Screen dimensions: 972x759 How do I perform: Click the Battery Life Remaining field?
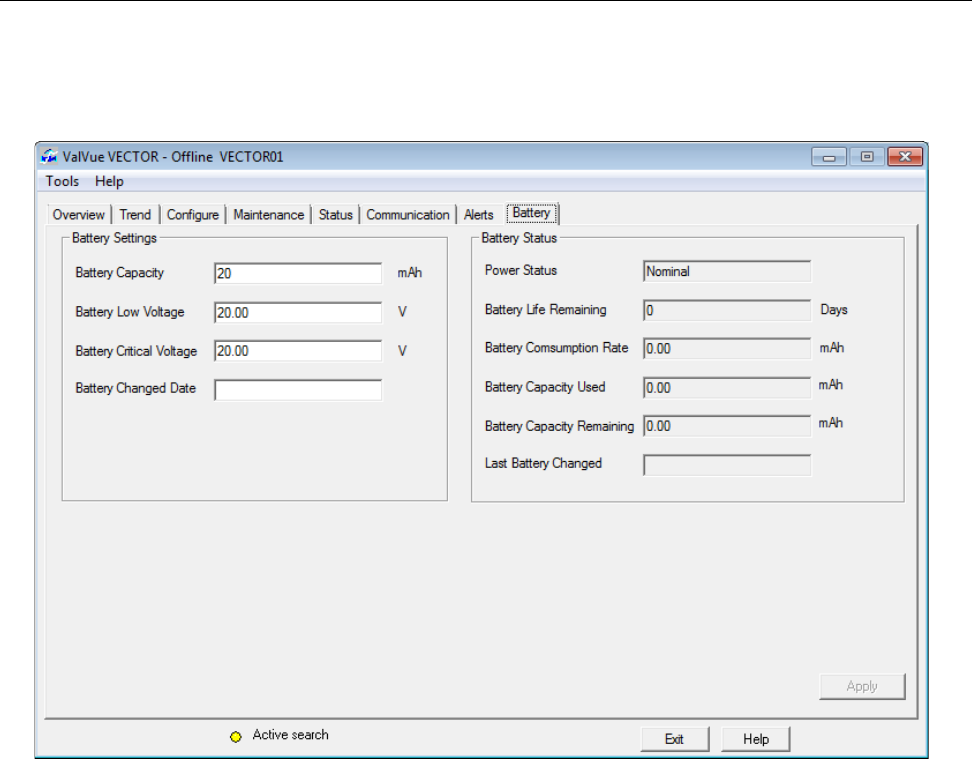pos(727,310)
